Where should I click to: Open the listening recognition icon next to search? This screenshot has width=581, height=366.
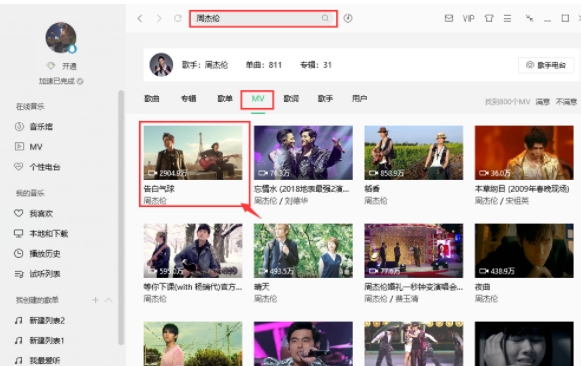(x=348, y=18)
